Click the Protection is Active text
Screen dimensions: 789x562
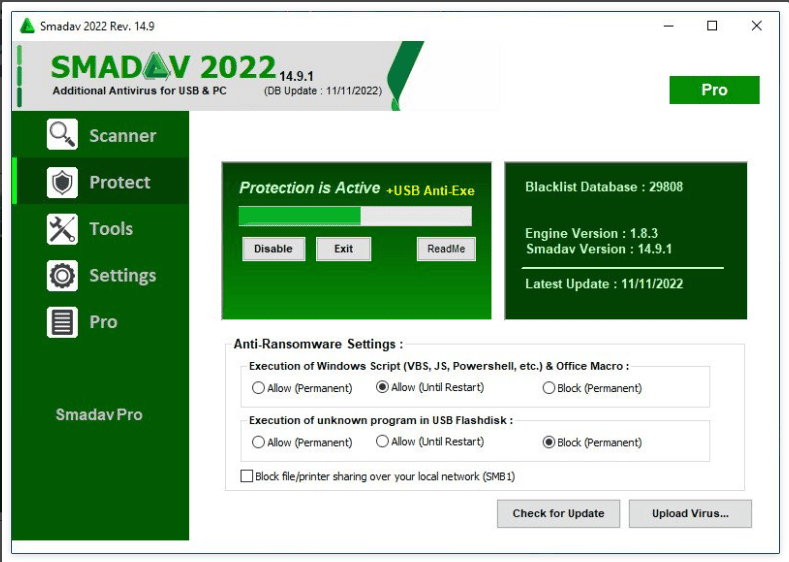(x=309, y=188)
